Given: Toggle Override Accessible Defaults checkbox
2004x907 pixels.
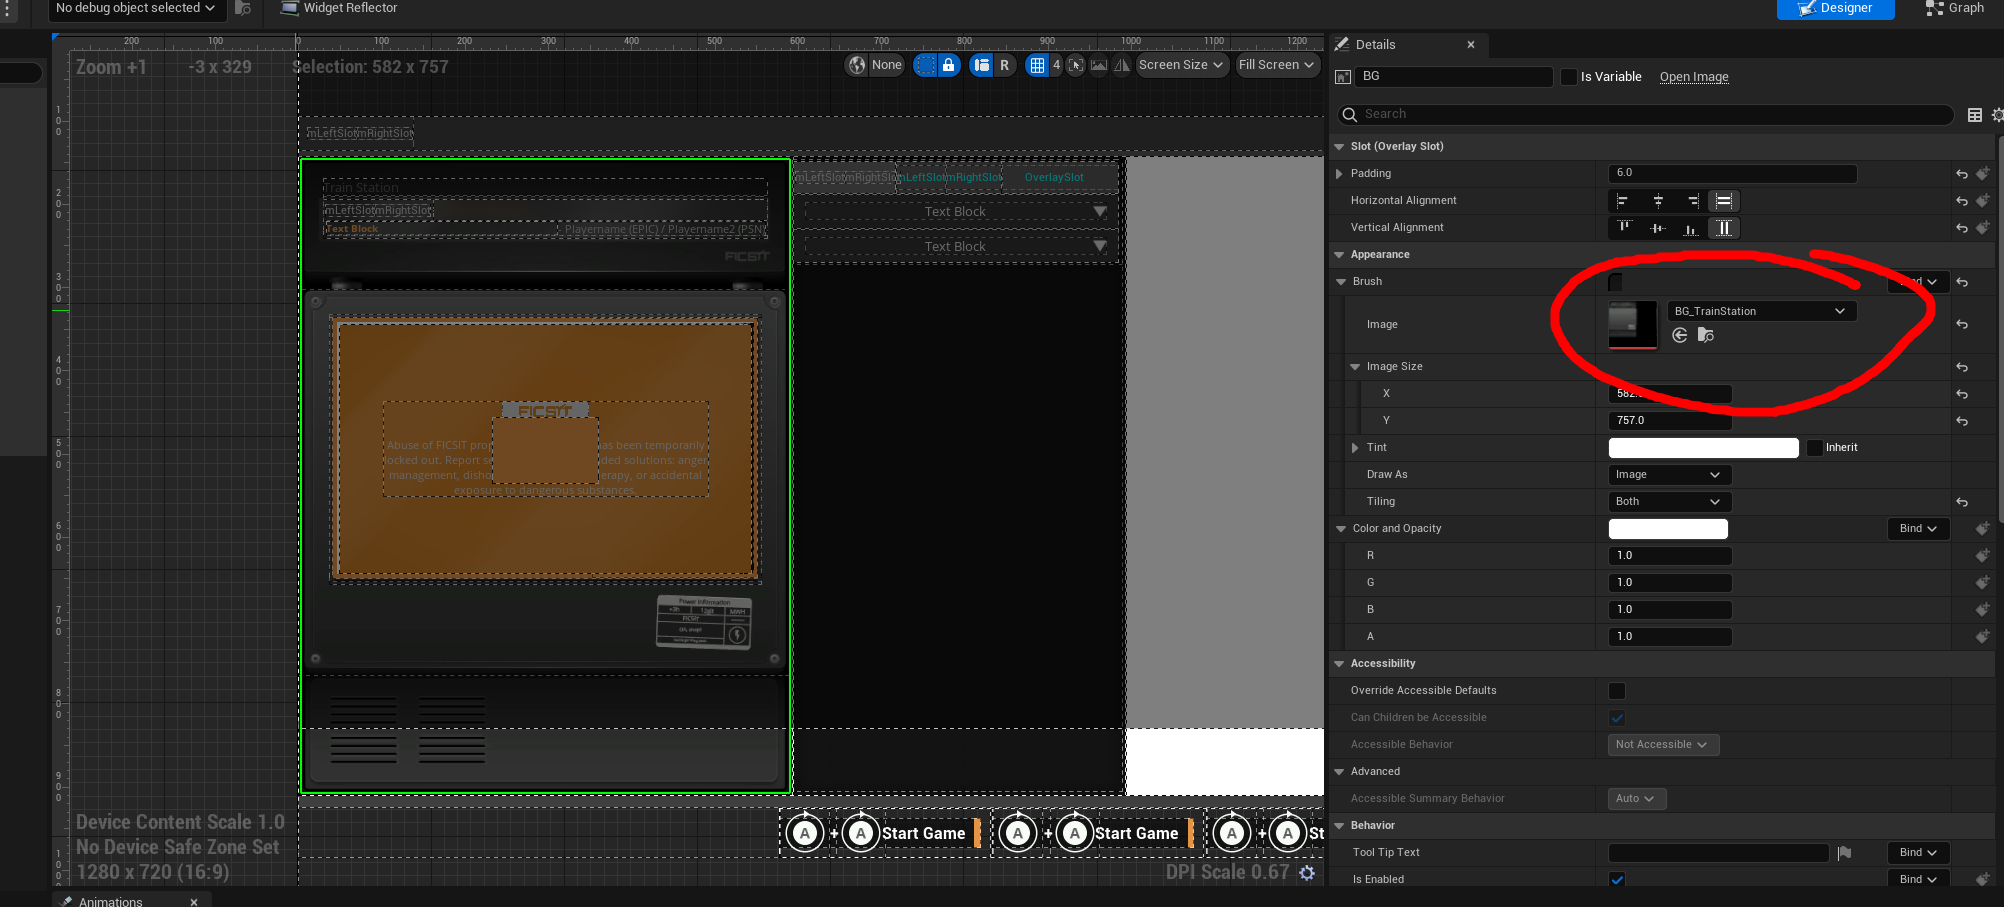Looking at the screenshot, I should pos(1617,691).
